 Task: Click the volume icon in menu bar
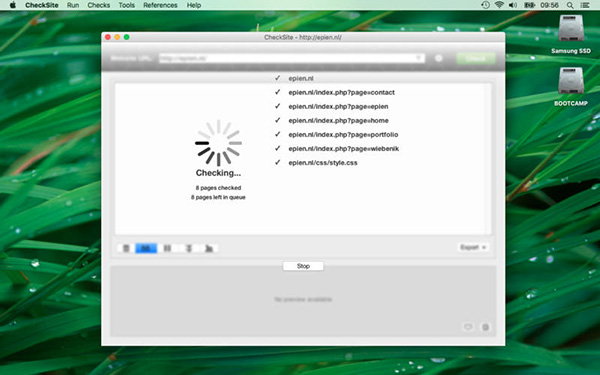click(513, 5)
